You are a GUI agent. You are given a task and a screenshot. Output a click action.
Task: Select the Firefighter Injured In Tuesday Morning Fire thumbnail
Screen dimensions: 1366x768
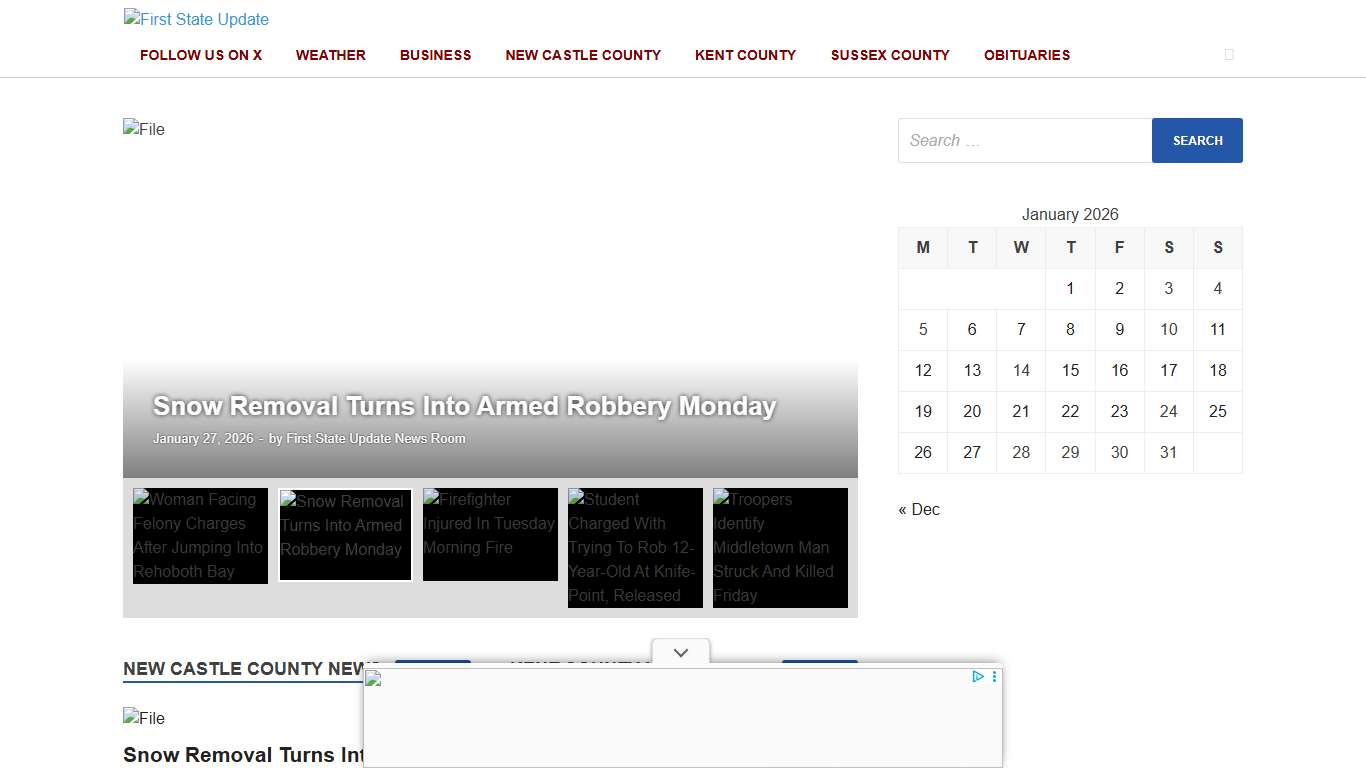coord(490,534)
